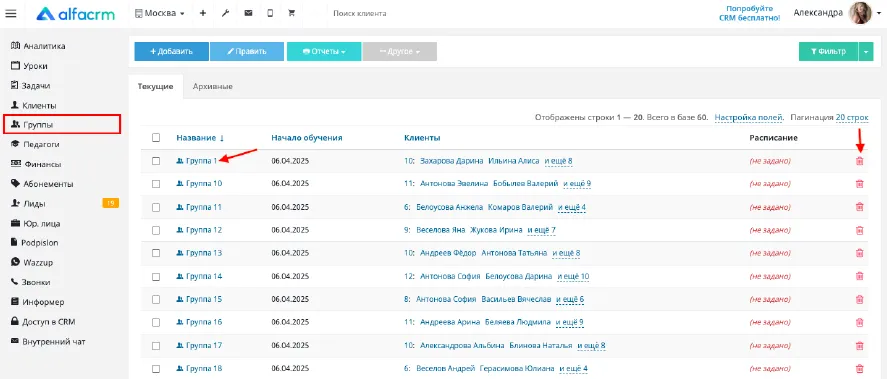887x379 pixels.
Task: Focus the Поиск клиента search field
Action: click(360, 14)
